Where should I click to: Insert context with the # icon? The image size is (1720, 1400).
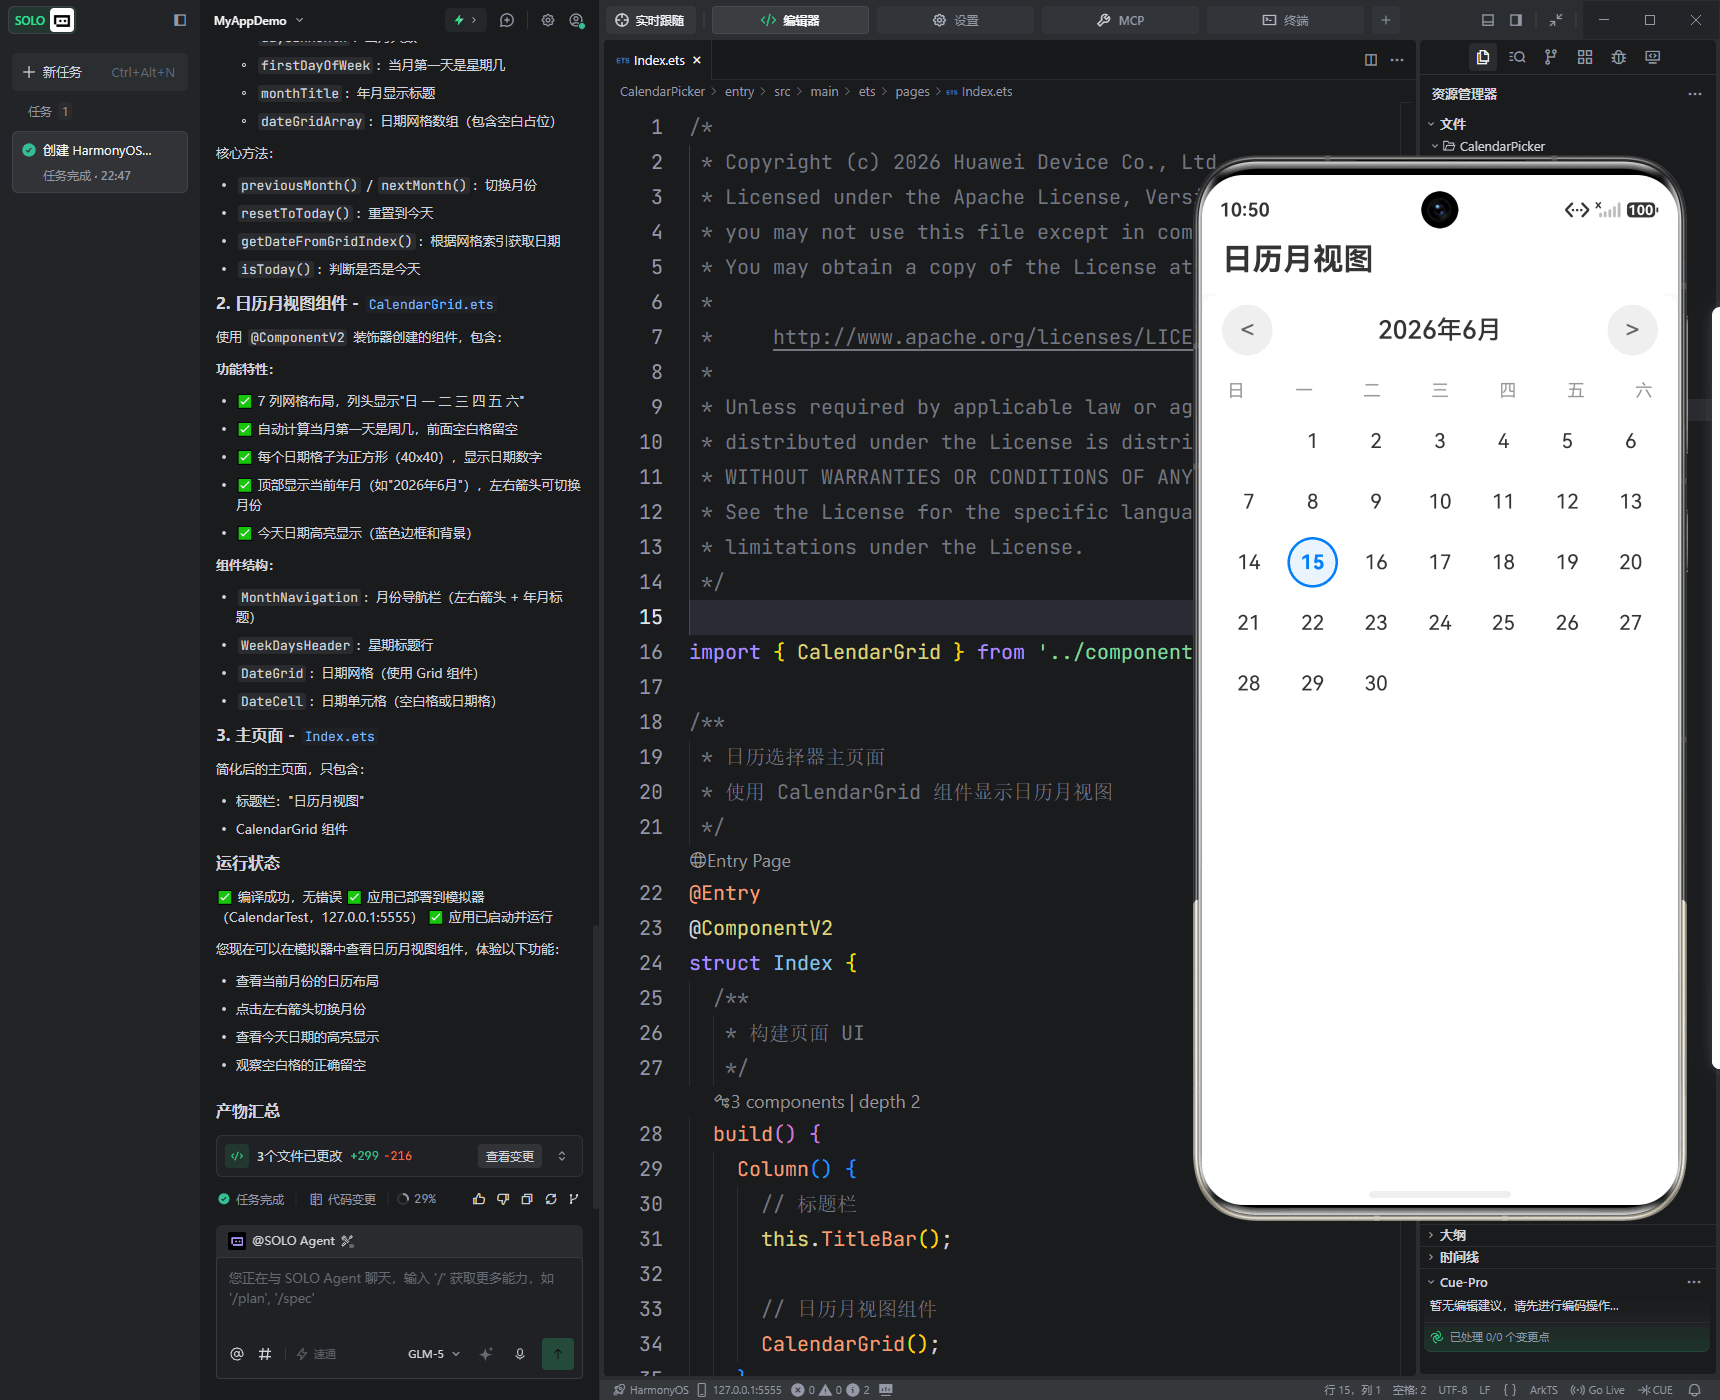(x=265, y=1354)
